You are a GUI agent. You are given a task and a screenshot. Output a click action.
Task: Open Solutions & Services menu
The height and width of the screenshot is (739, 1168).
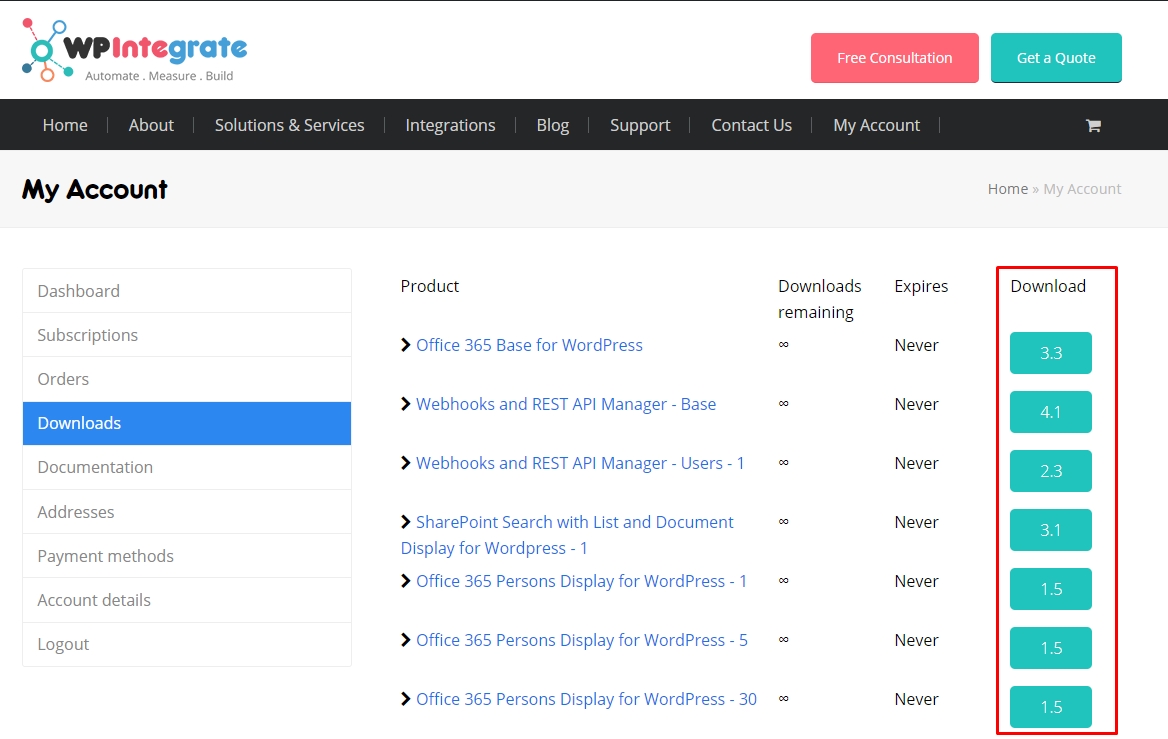pos(289,125)
